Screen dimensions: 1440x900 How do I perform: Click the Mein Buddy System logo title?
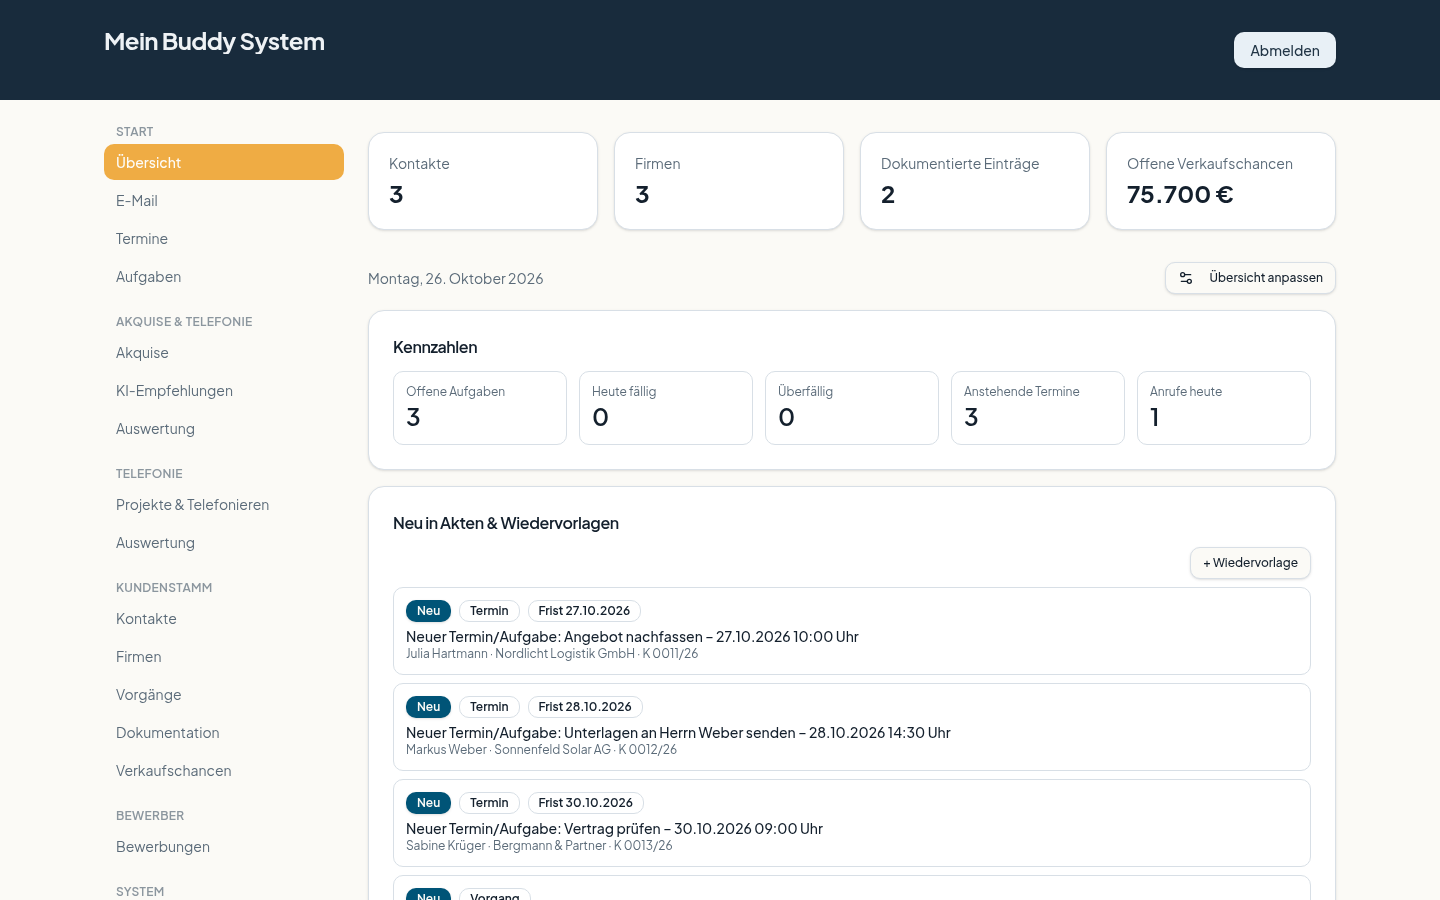click(214, 42)
